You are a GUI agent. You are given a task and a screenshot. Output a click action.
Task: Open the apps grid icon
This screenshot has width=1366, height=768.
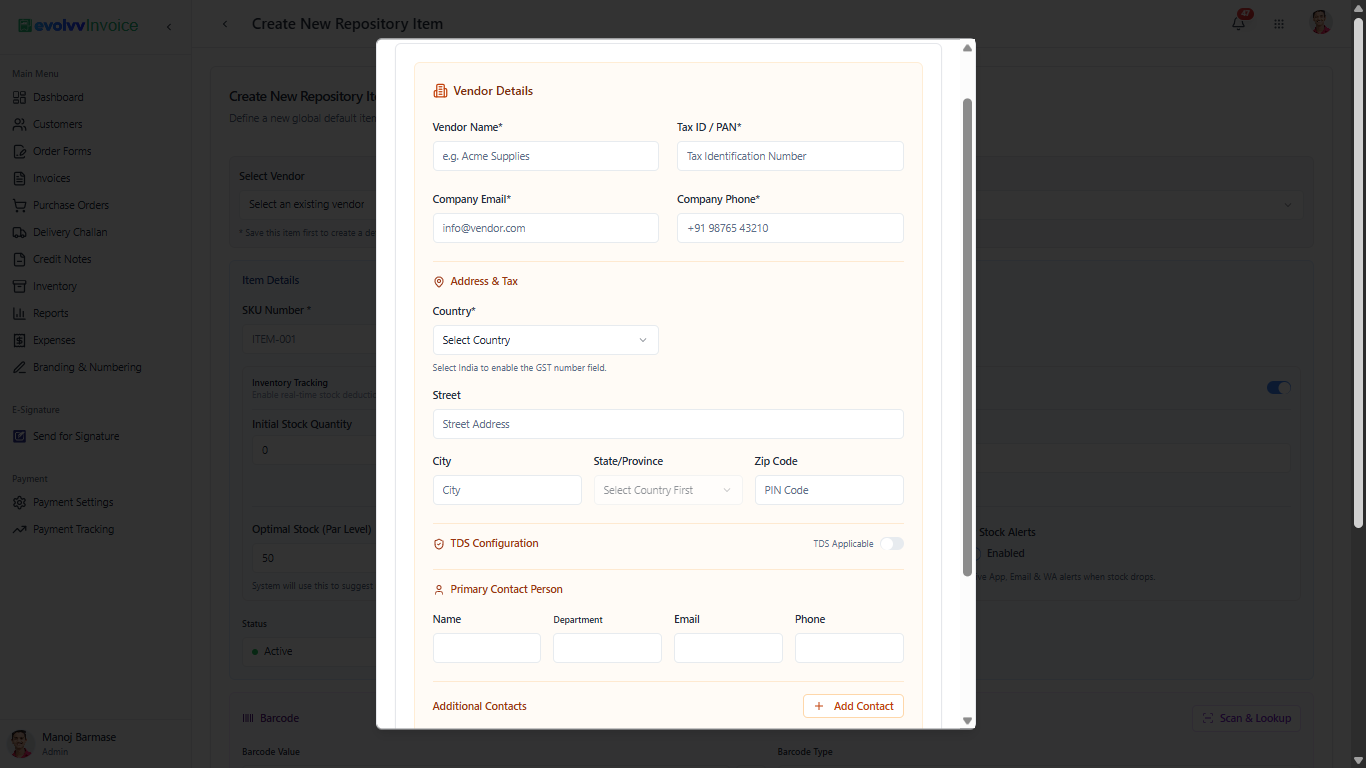(x=1279, y=24)
